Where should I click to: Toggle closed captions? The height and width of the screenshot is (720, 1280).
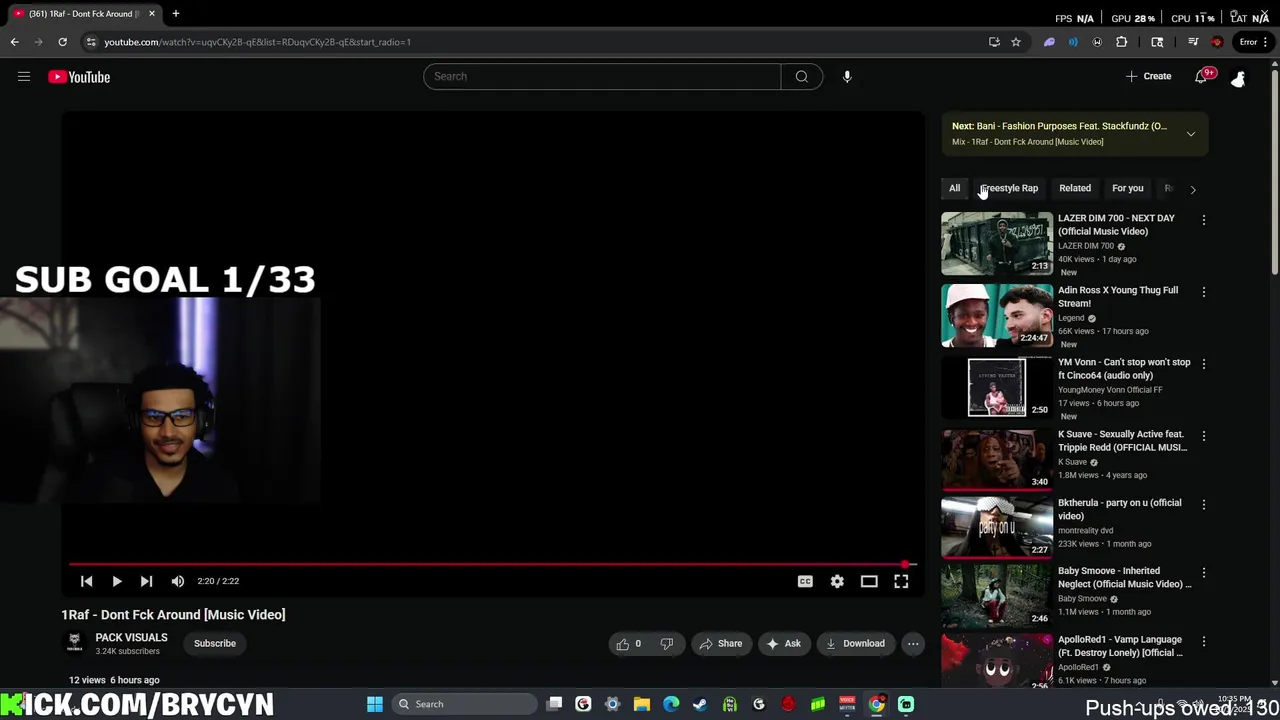pyautogui.click(x=805, y=581)
